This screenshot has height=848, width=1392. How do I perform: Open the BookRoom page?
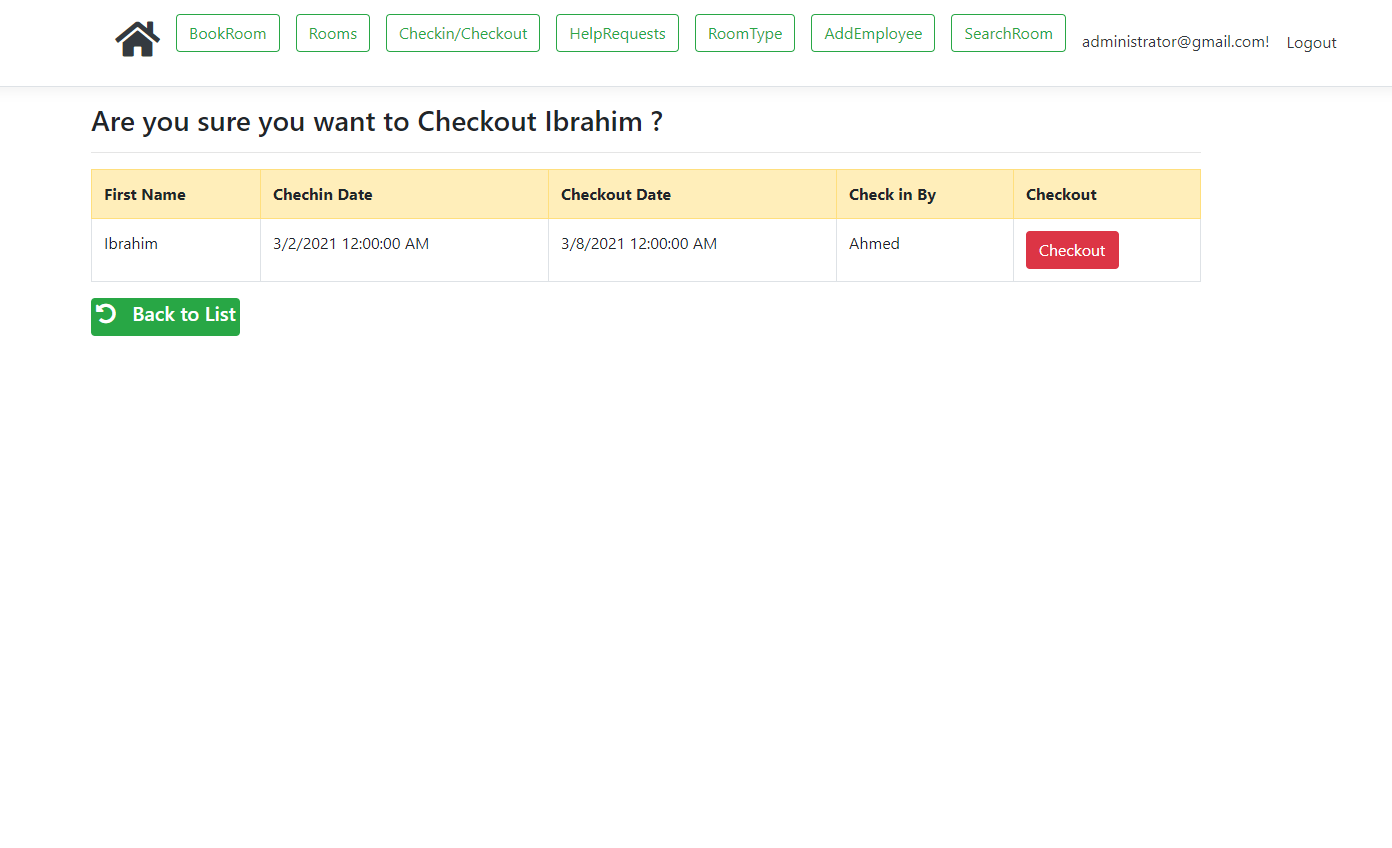[228, 33]
